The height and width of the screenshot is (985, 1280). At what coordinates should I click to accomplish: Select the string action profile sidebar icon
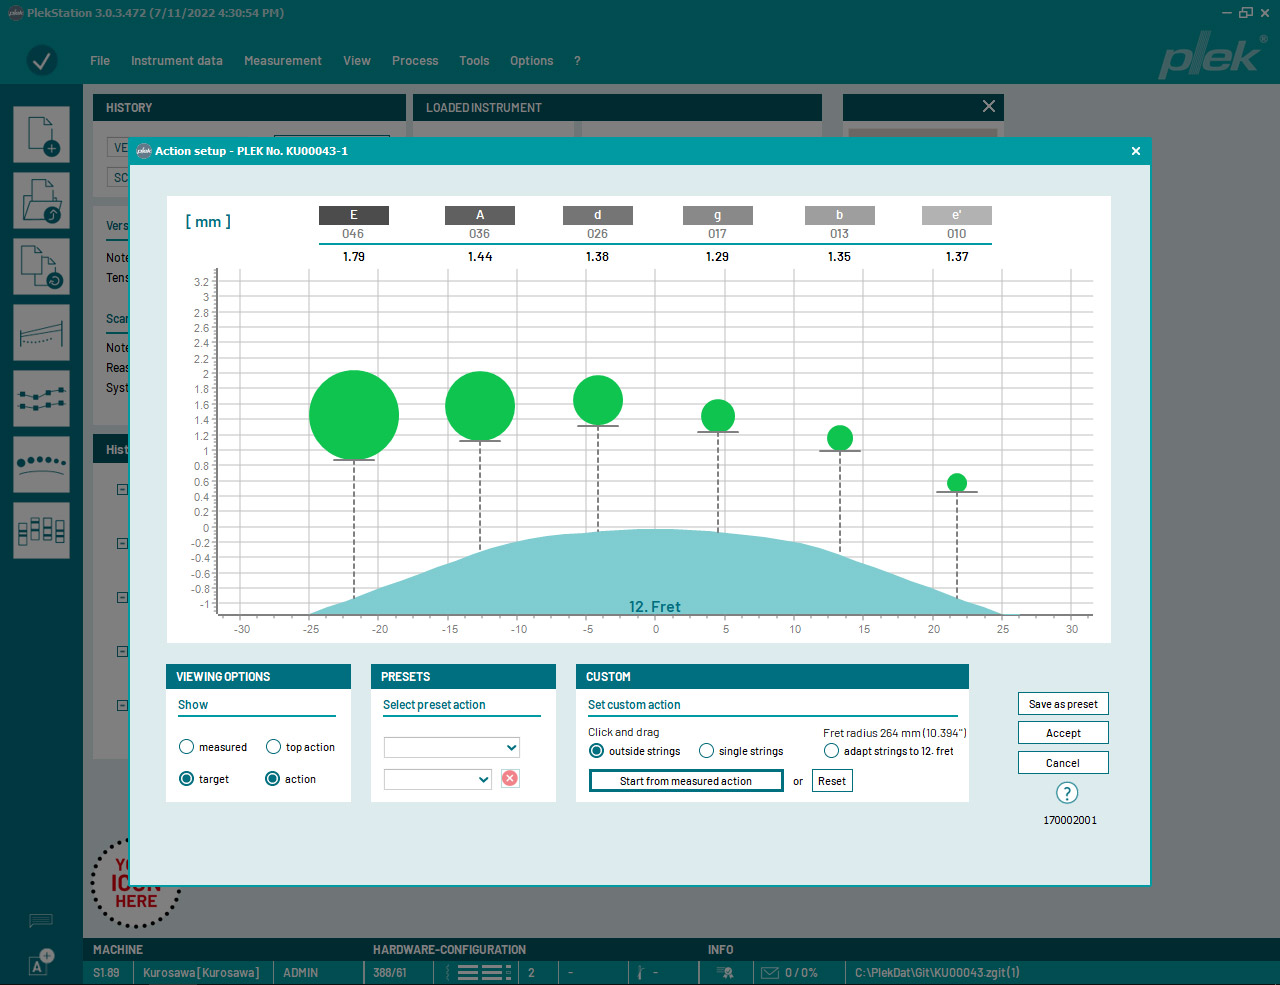coord(42,332)
